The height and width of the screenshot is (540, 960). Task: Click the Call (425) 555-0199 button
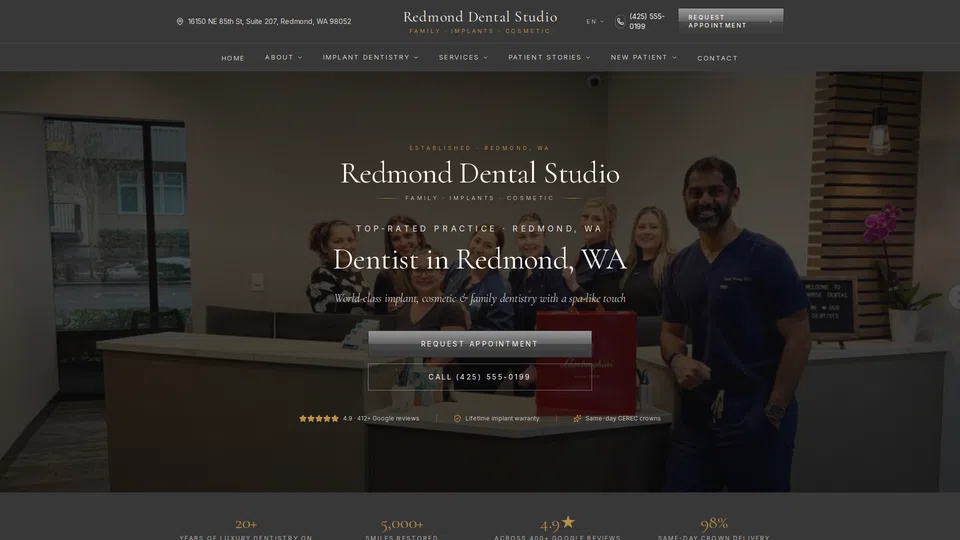[479, 377]
